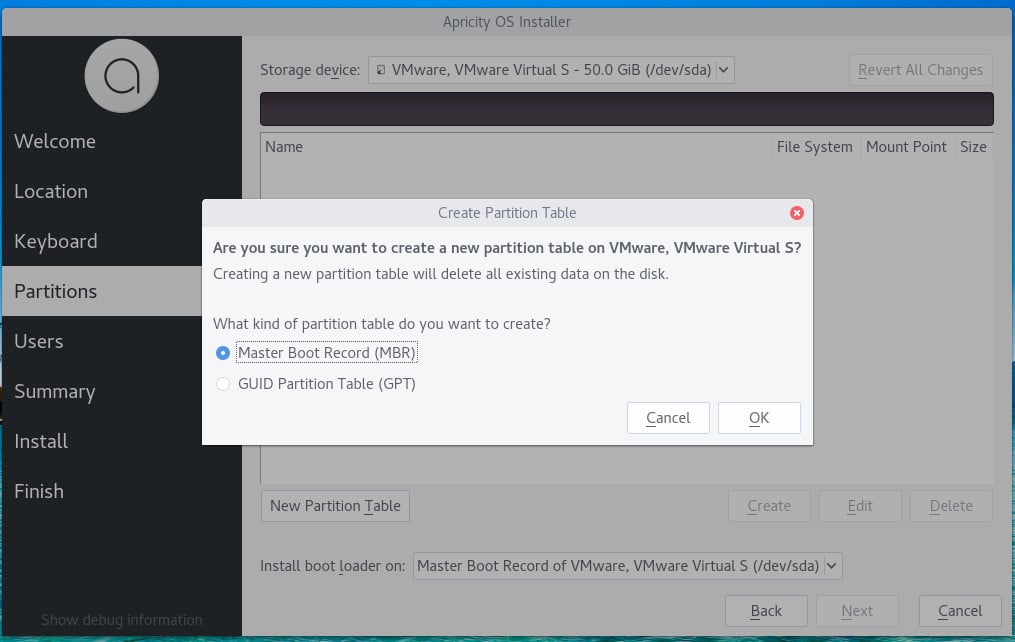Confirm partition table creation with OK
This screenshot has width=1015, height=642.
759,418
